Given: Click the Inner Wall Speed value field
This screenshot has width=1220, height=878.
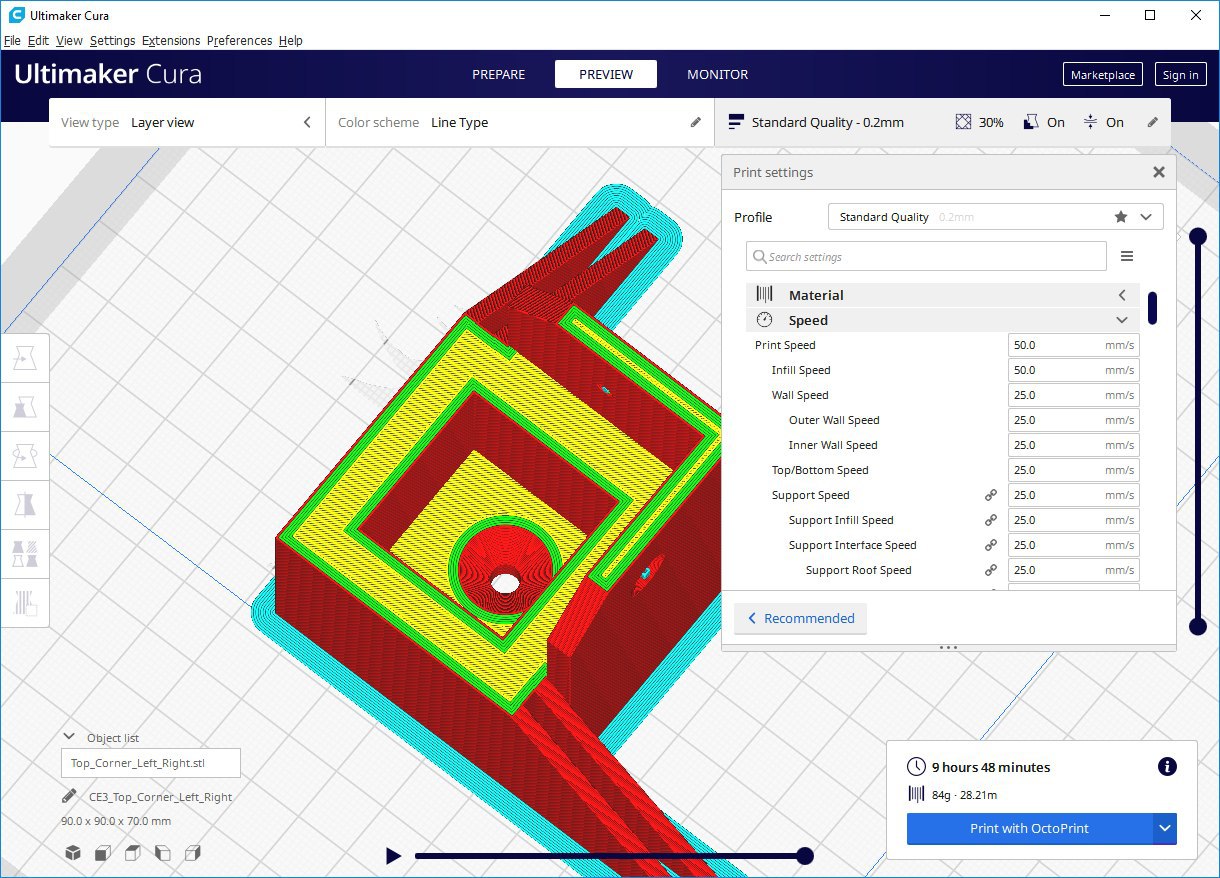Looking at the screenshot, I should tap(1074, 445).
